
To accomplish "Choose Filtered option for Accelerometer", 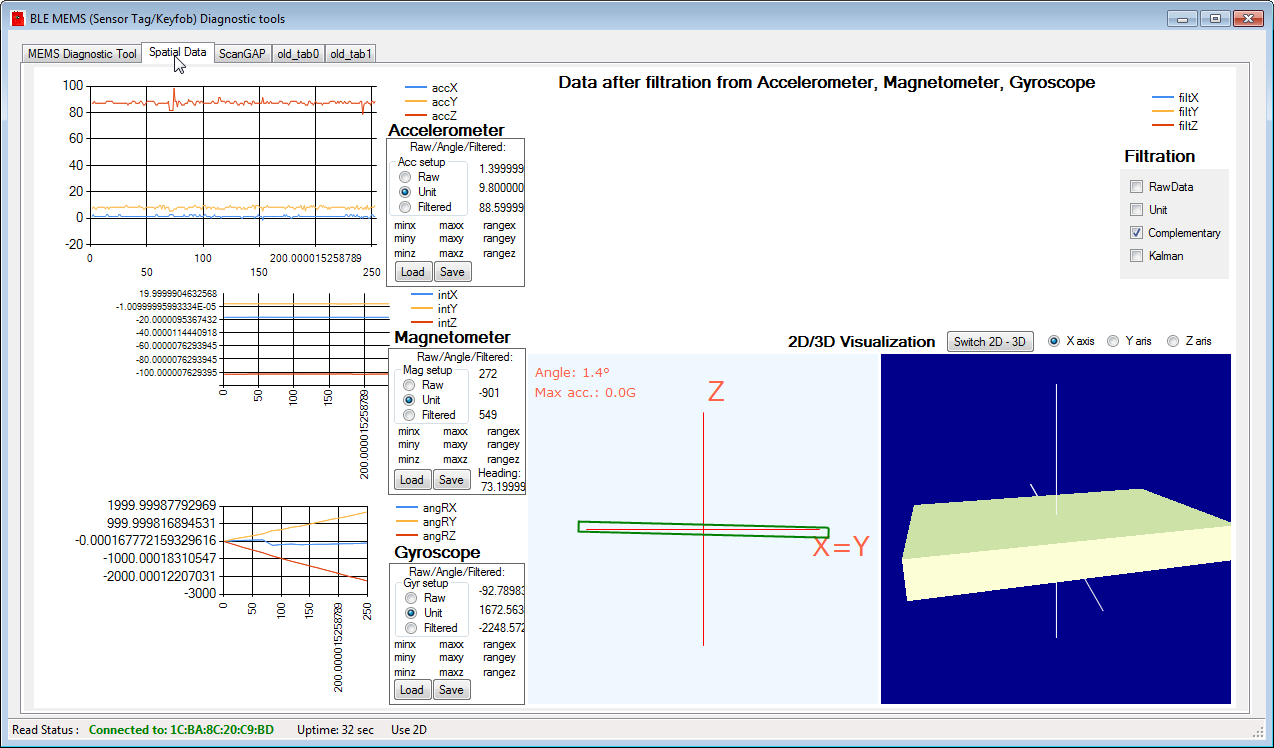I will tap(405, 207).
